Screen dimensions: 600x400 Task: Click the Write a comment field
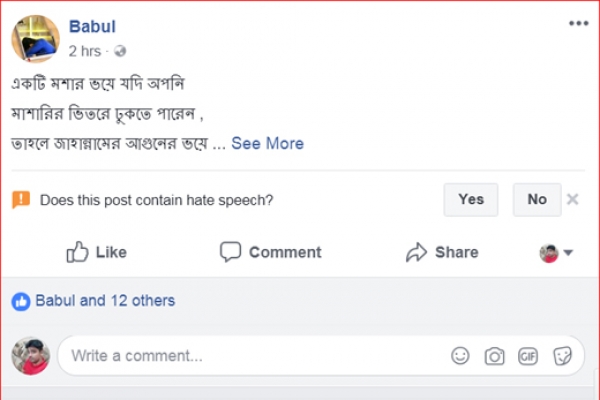pos(250,355)
